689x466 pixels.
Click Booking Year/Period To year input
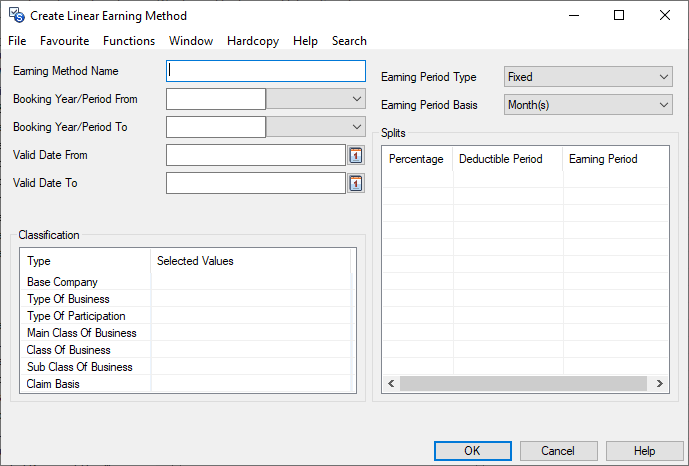pyautogui.click(x=216, y=127)
